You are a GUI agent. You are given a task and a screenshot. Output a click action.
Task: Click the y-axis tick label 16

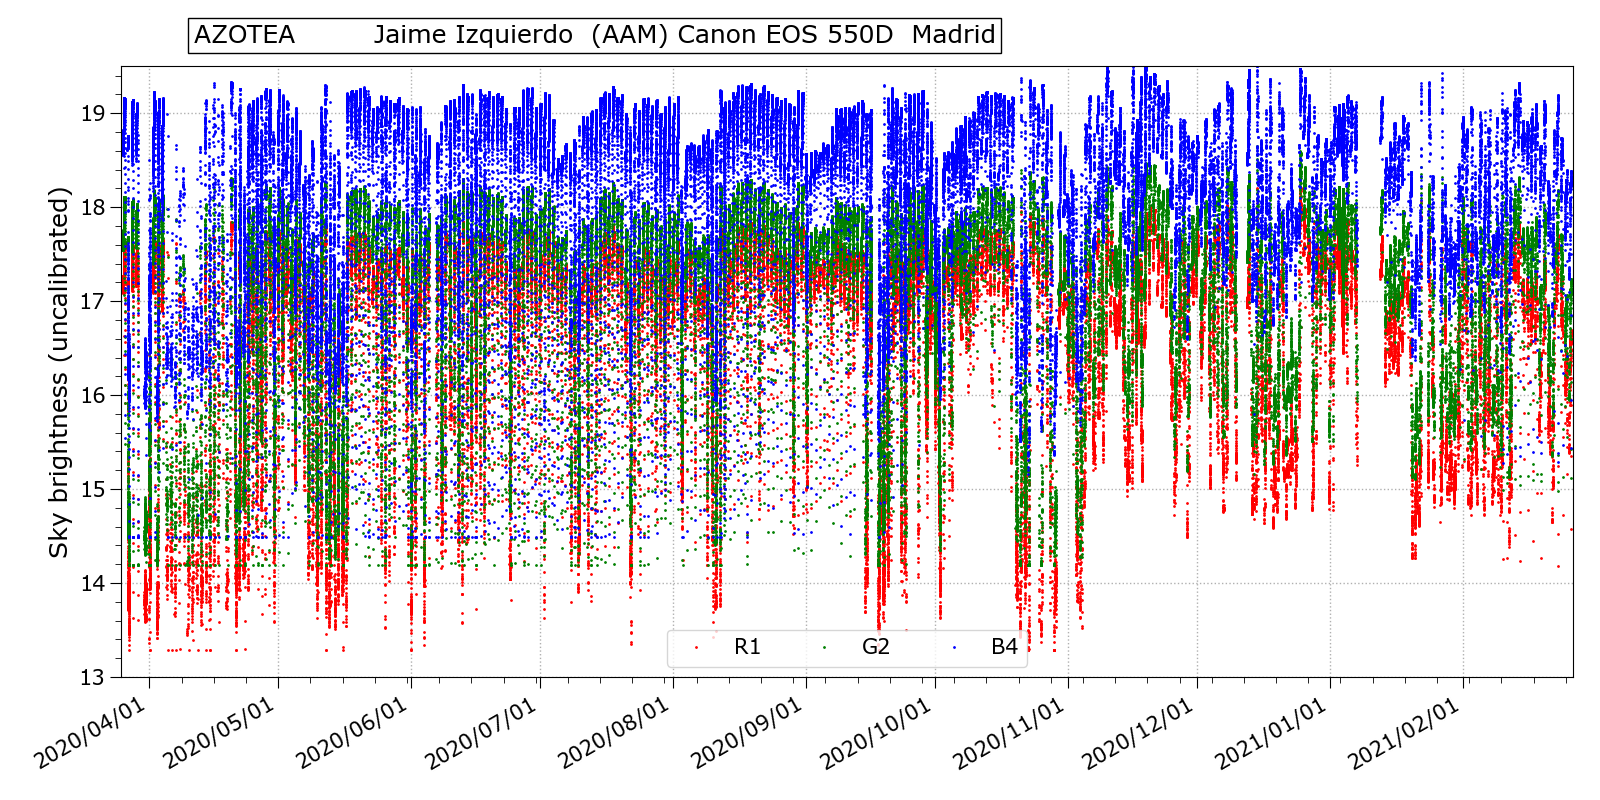(93, 395)
